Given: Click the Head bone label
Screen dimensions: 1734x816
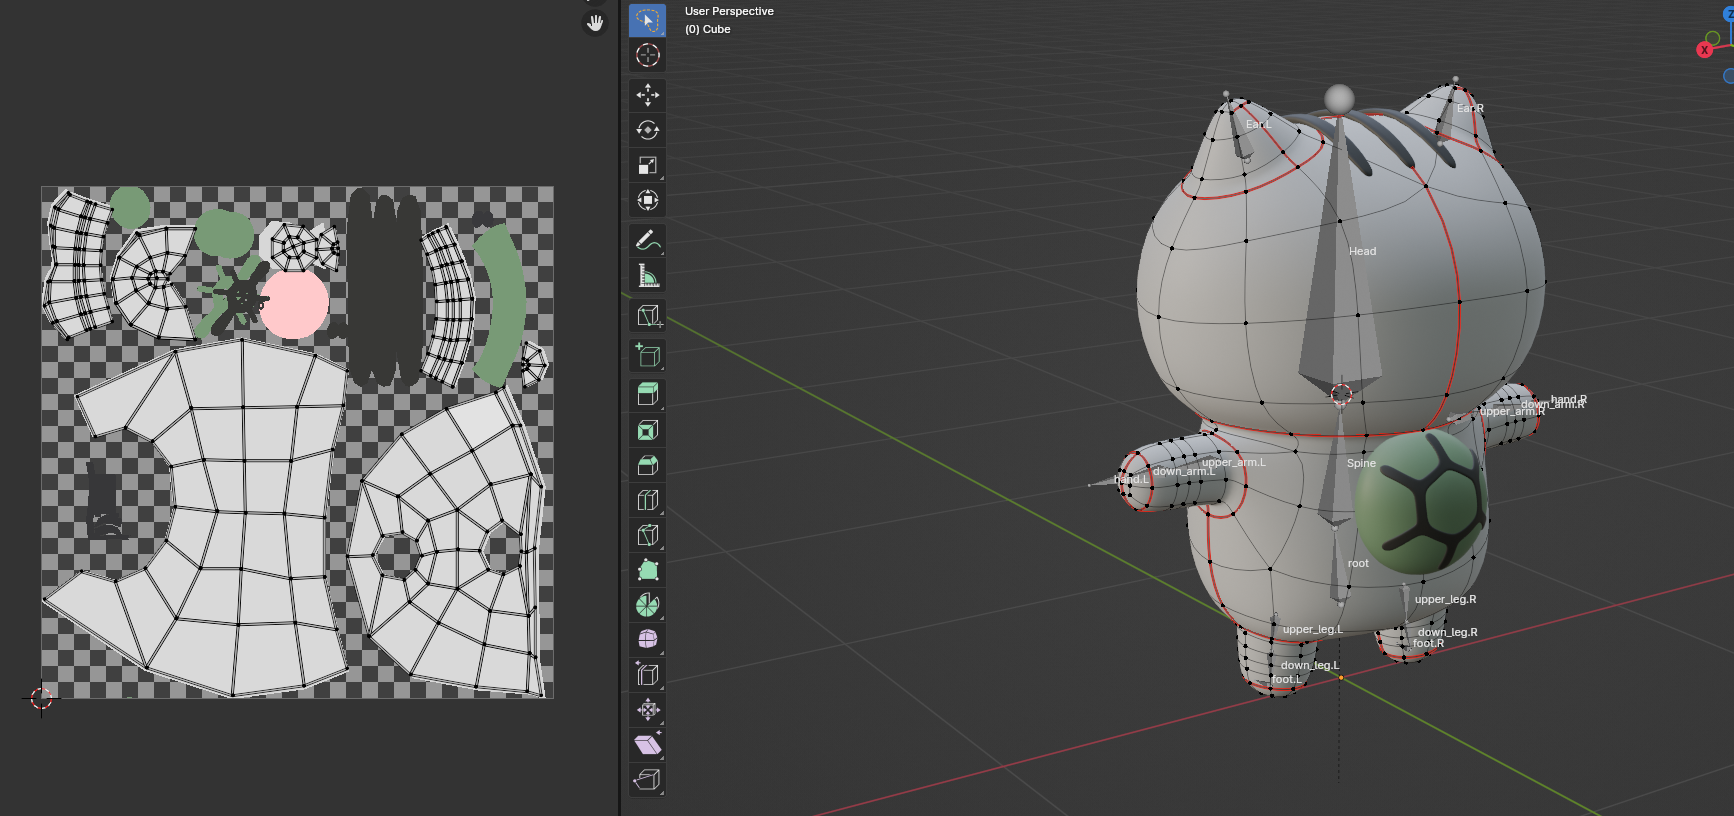Looking at the screenshot, I should tap(1362, 251).
